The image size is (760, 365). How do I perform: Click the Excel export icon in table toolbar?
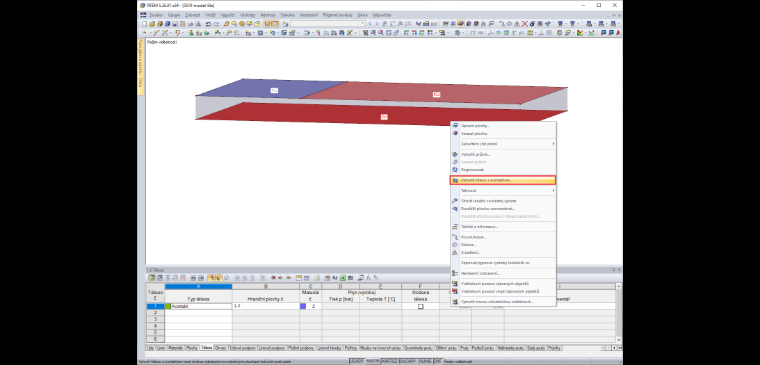coord(343,278)
